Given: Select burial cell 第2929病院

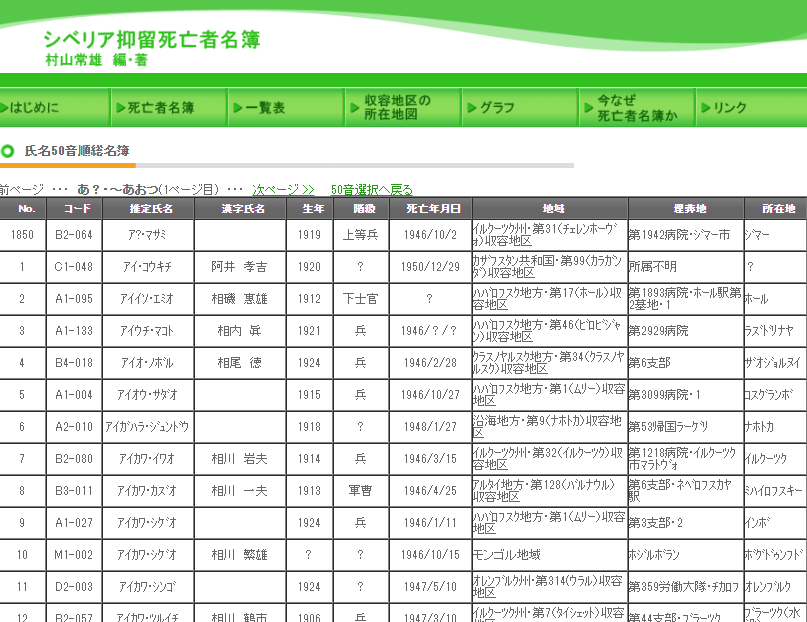Looking at the screenshot, I should (x=686, y=331).
